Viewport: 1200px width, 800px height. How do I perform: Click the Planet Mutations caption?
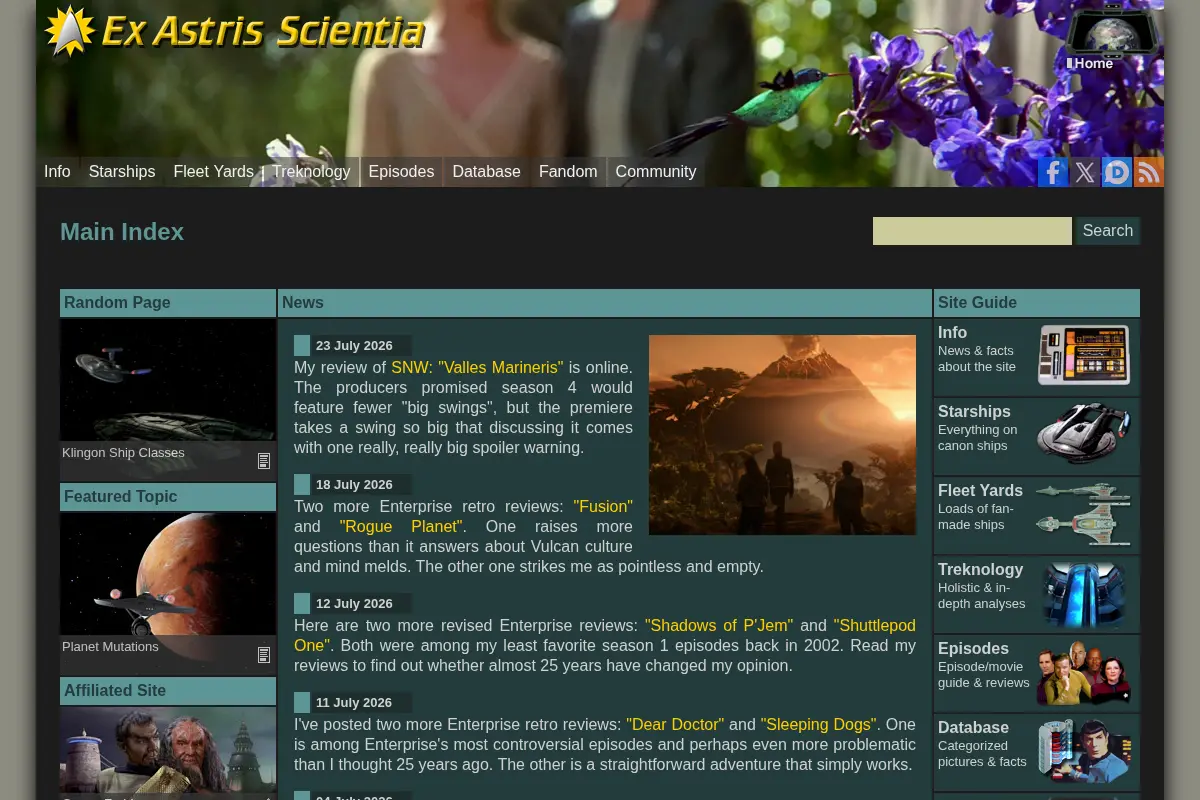110,647
